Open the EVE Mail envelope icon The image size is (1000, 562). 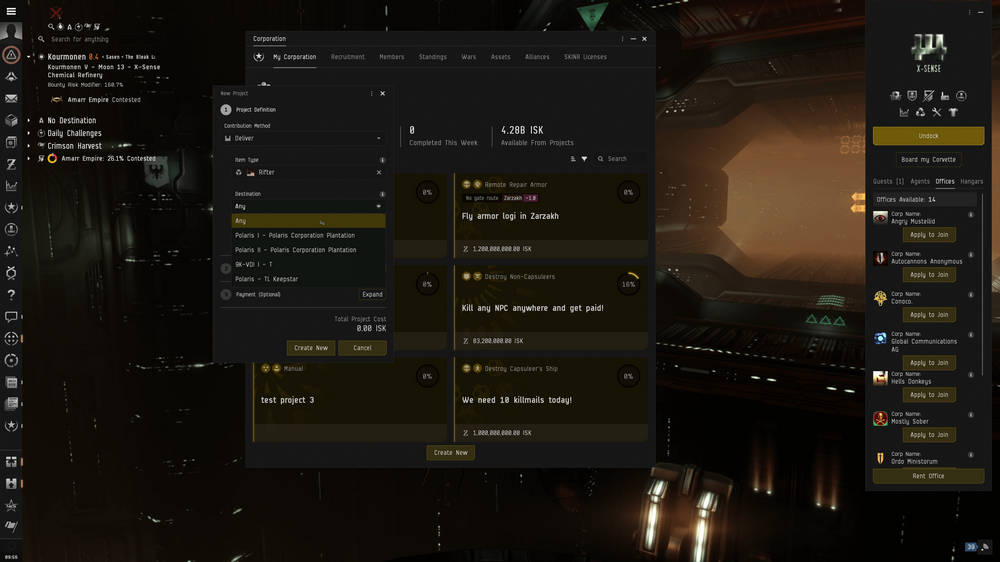pos(11,99)
